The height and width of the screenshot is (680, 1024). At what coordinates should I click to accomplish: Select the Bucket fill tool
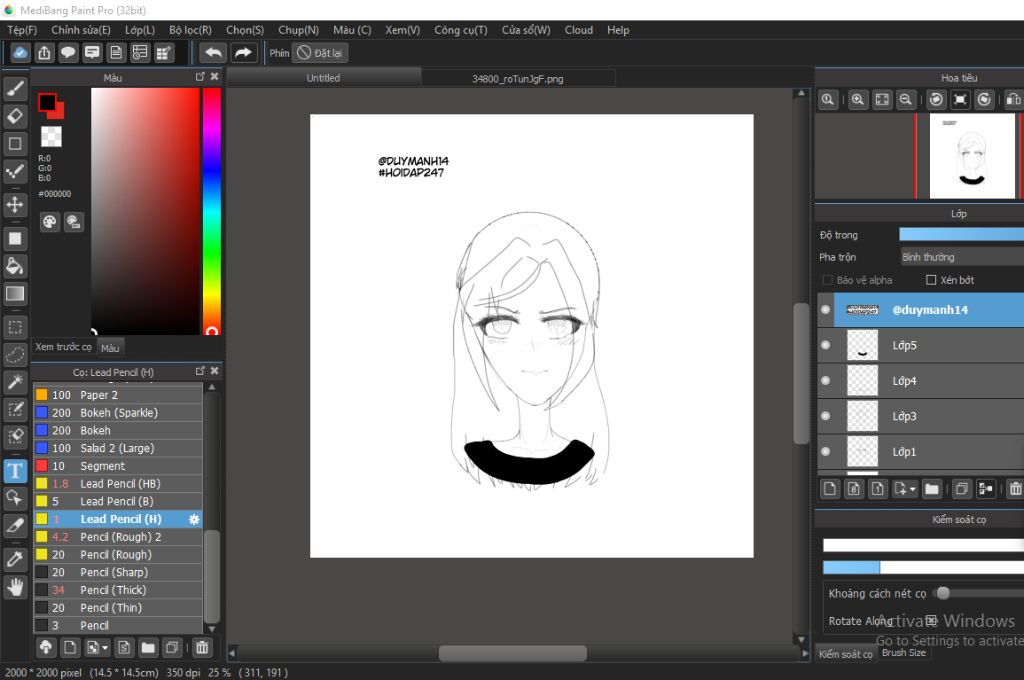pyautogui.click(x=15, y=266)
